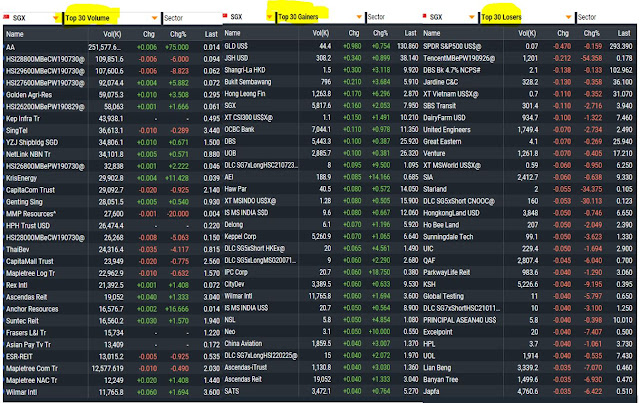Viewport: 640px width, 403px height.
Task: Select Hong Leong Fin row
Action: 322,94
